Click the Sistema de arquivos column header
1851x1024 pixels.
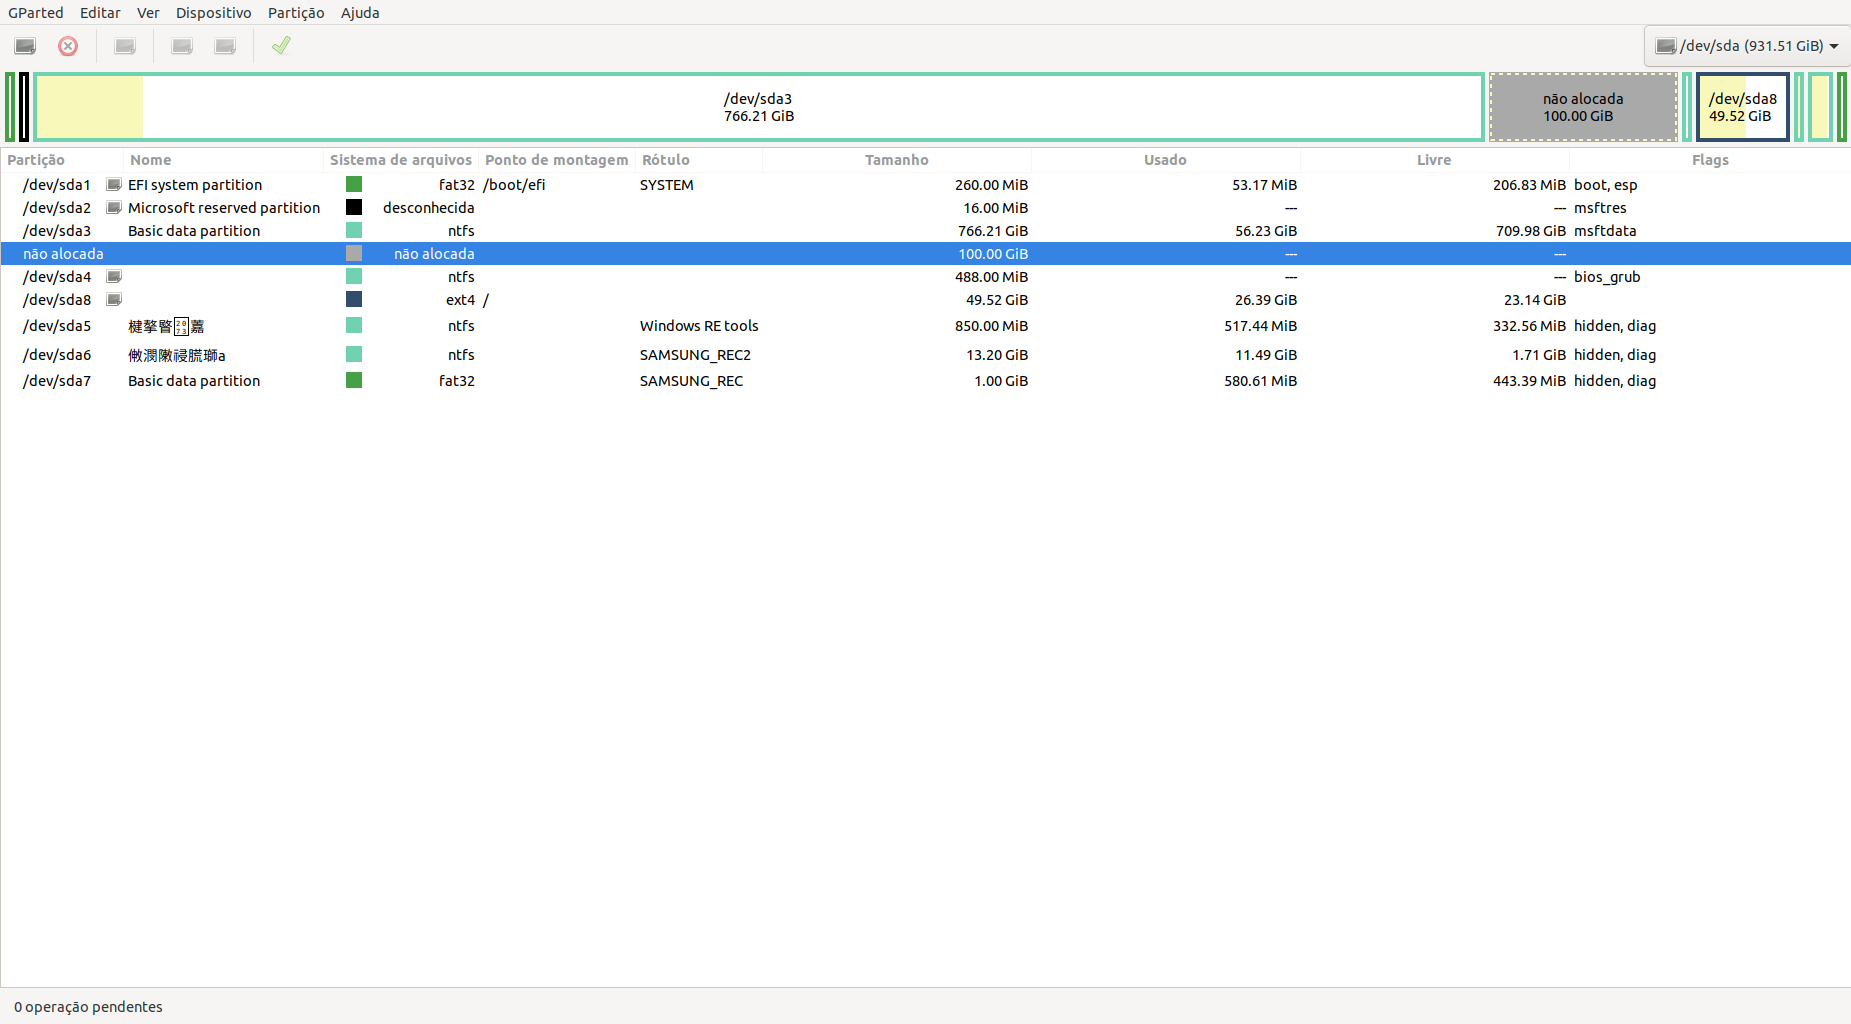click(400, 160)
